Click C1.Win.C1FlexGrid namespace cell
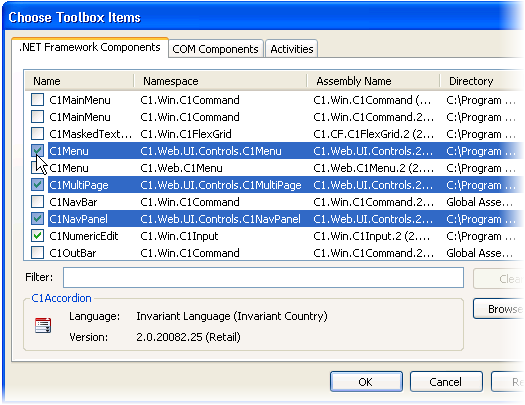525x405 pixels. coord(186,134)
